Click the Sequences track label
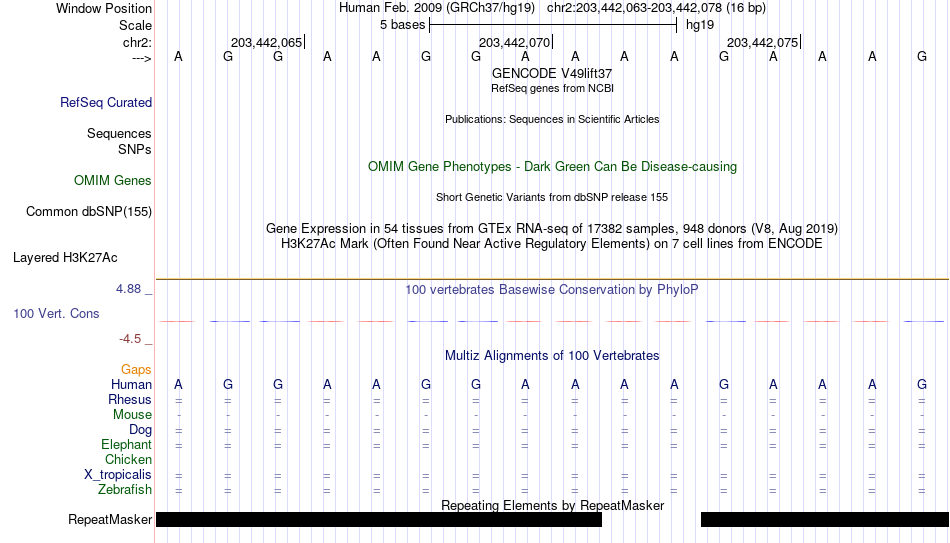Viewport: 950px width, 543px height. coord(119,133)
